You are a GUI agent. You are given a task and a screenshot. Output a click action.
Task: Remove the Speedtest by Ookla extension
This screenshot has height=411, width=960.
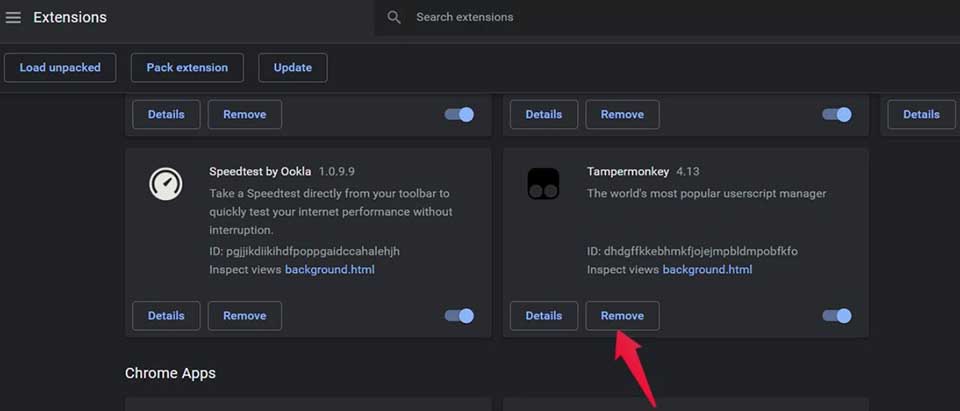pos(245,315)
